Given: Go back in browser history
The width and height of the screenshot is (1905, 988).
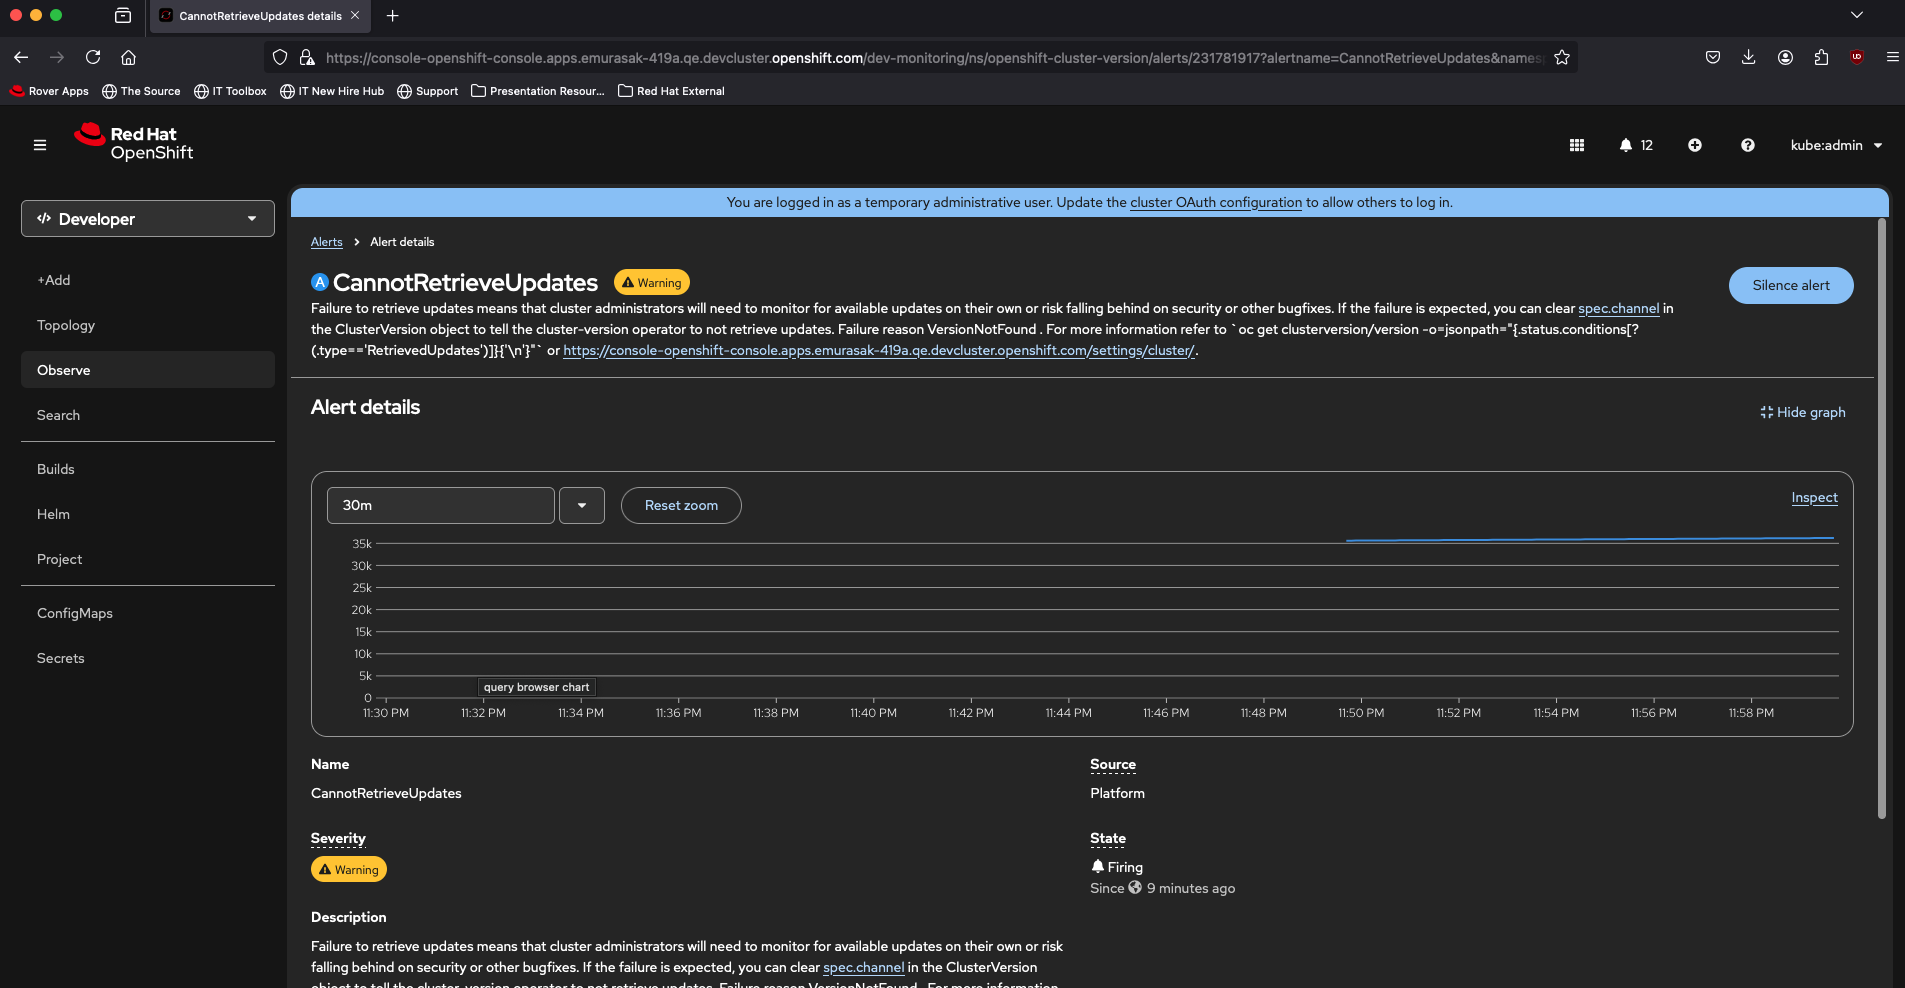Looking at the screenshot, I should click(x=21, y=57).
